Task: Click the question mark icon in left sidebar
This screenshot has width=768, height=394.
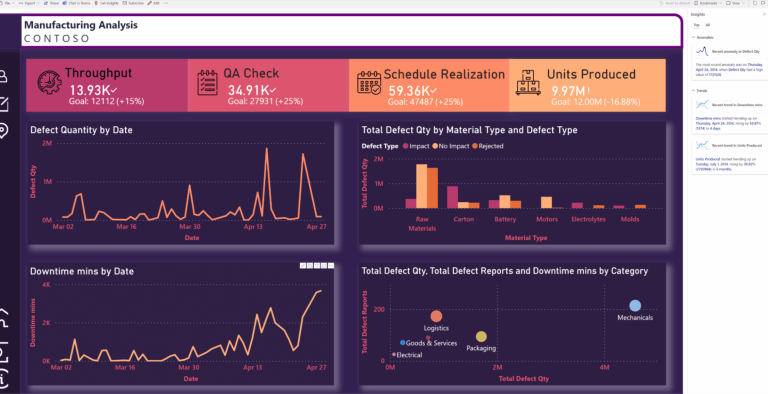Action: click(3, 317)
